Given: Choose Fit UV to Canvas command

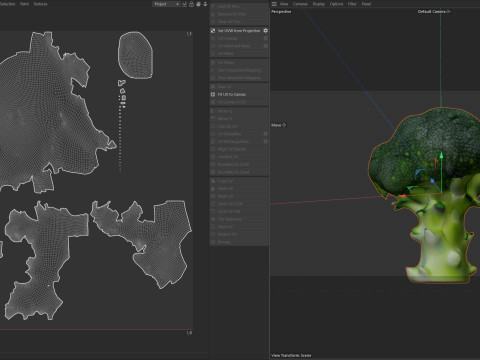Looking at the screenshot, I should click(x=232, y=94).
